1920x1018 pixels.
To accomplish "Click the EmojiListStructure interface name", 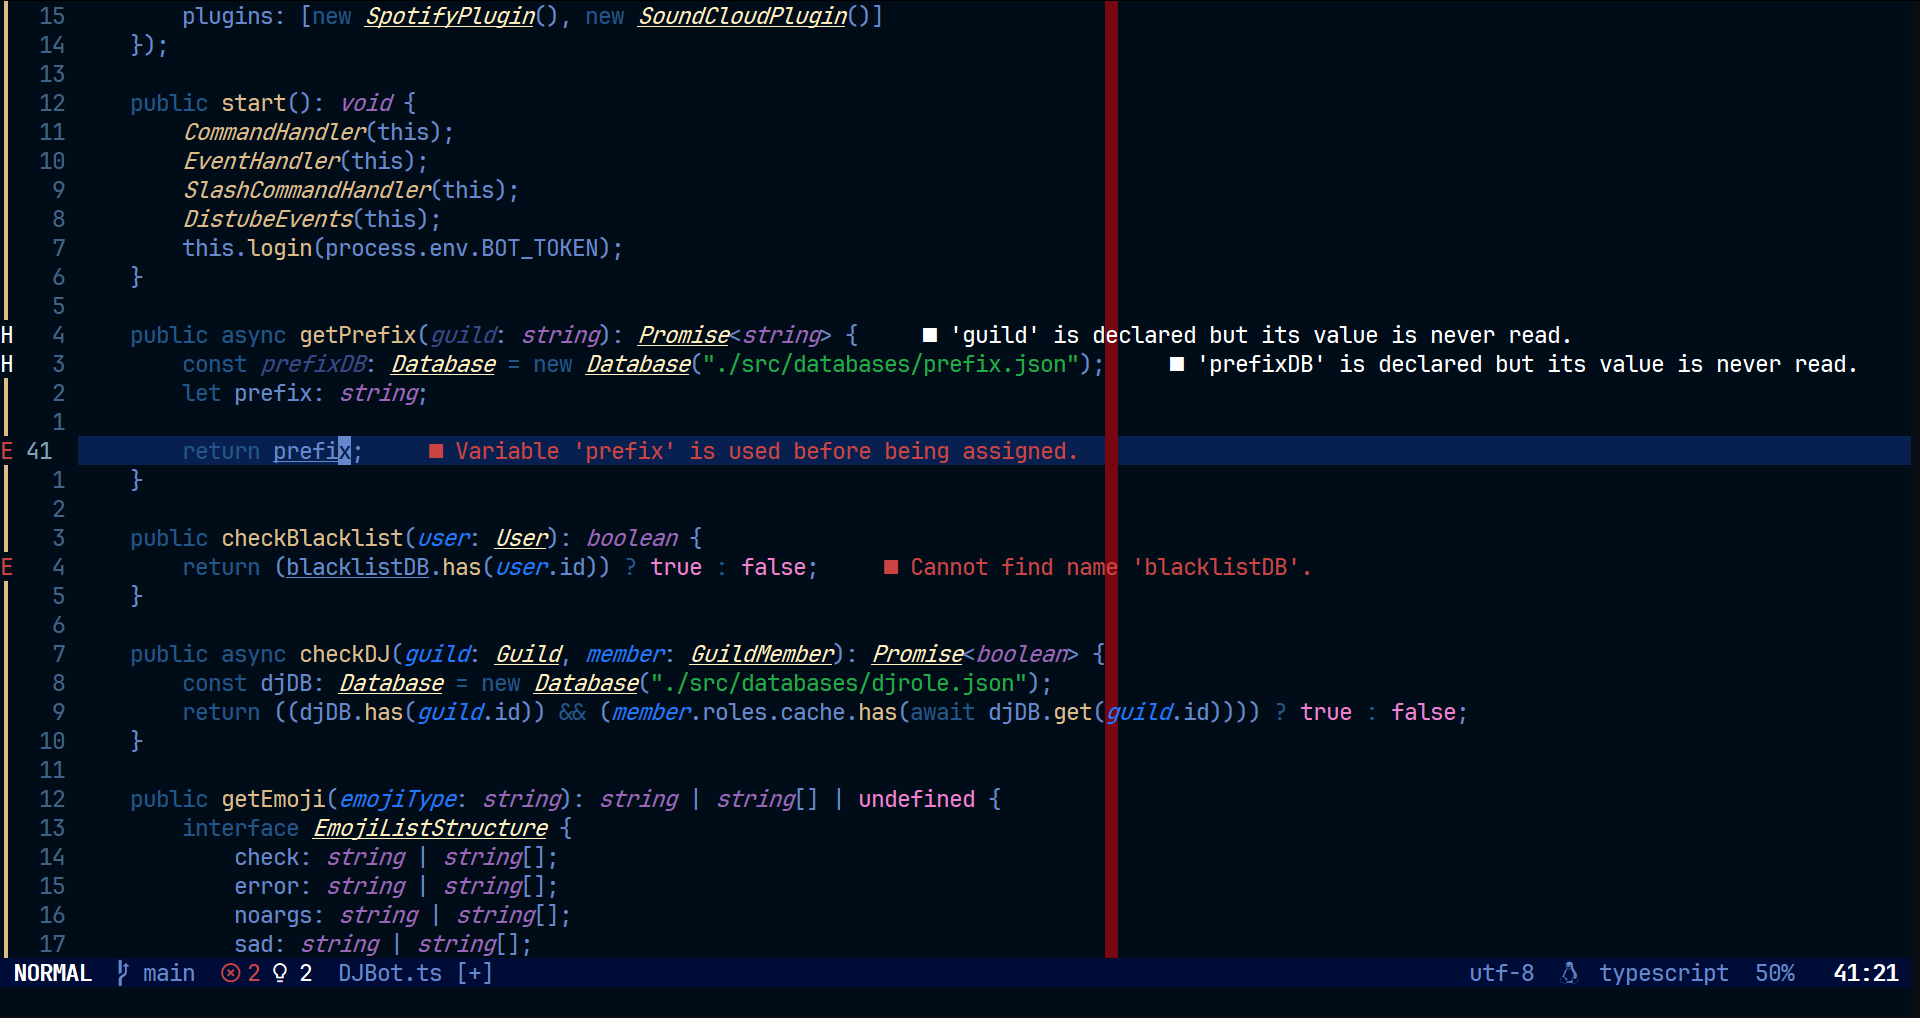I will (x=430, y=828).
